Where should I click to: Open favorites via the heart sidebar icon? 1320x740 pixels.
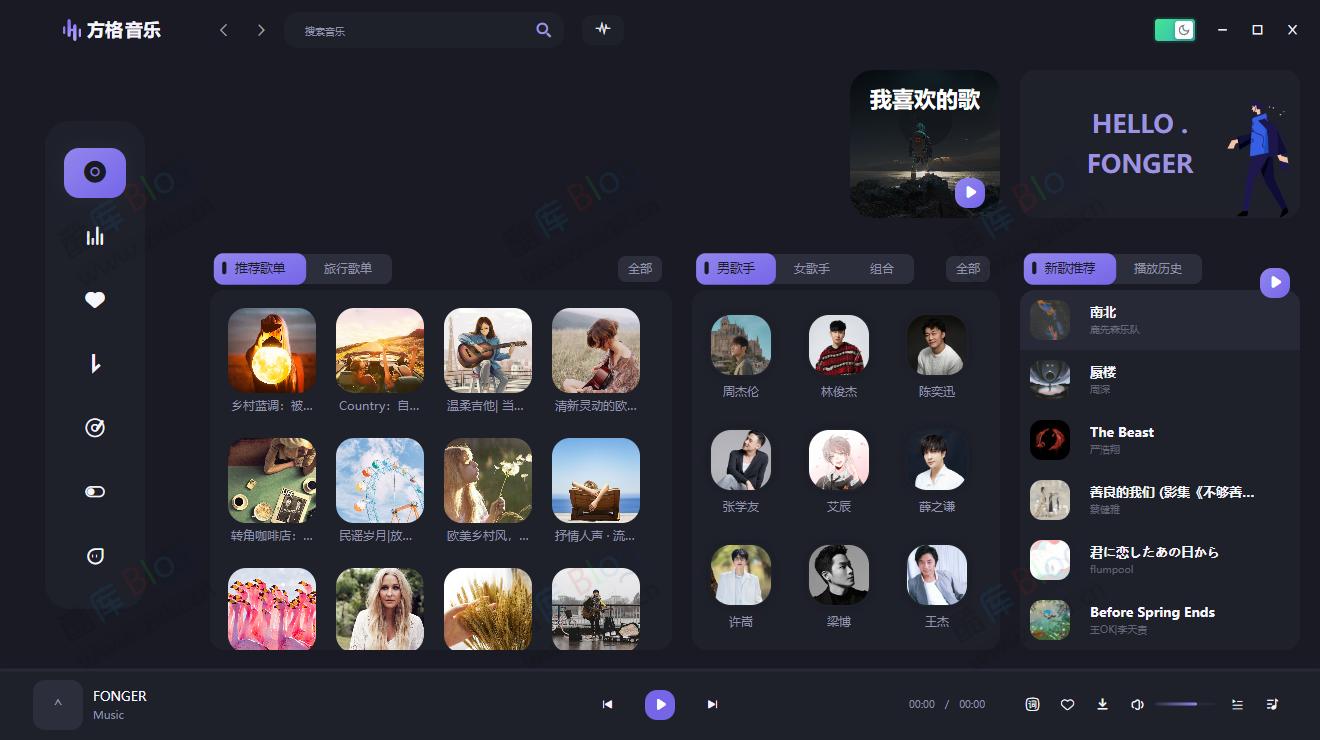pos(95,299)
